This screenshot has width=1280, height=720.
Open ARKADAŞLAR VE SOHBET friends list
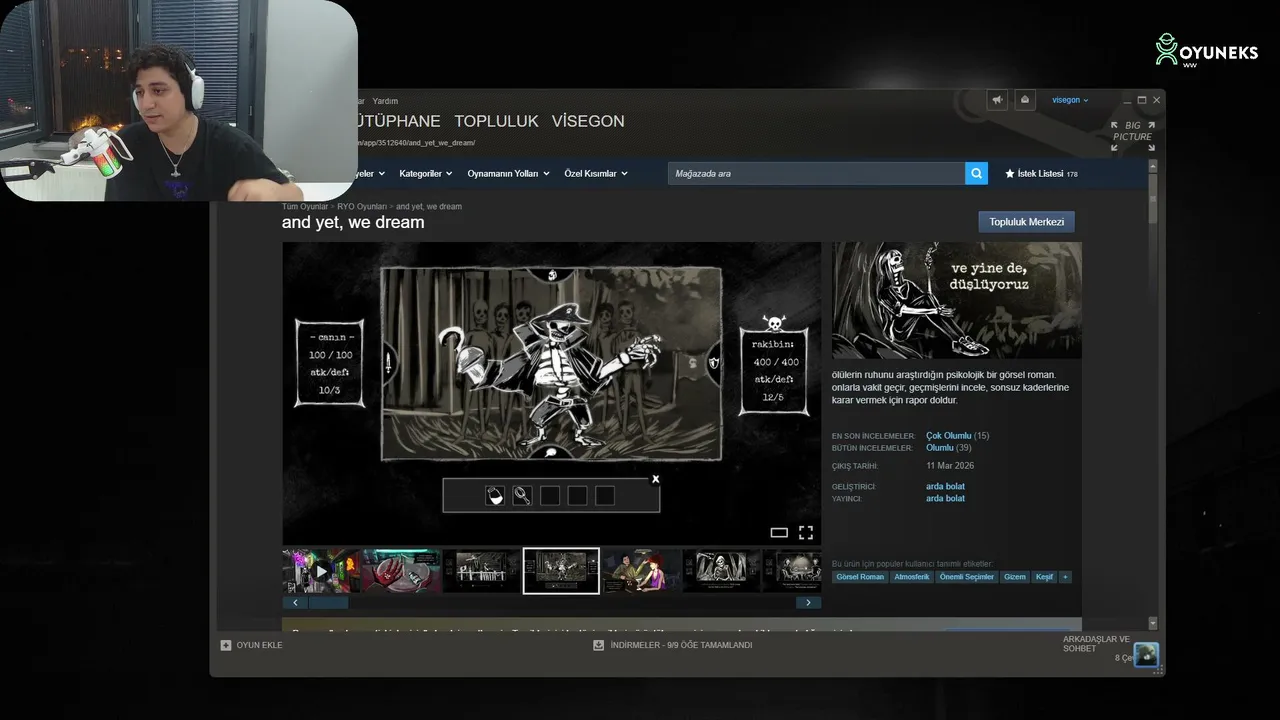click(x=1096, y=644)
